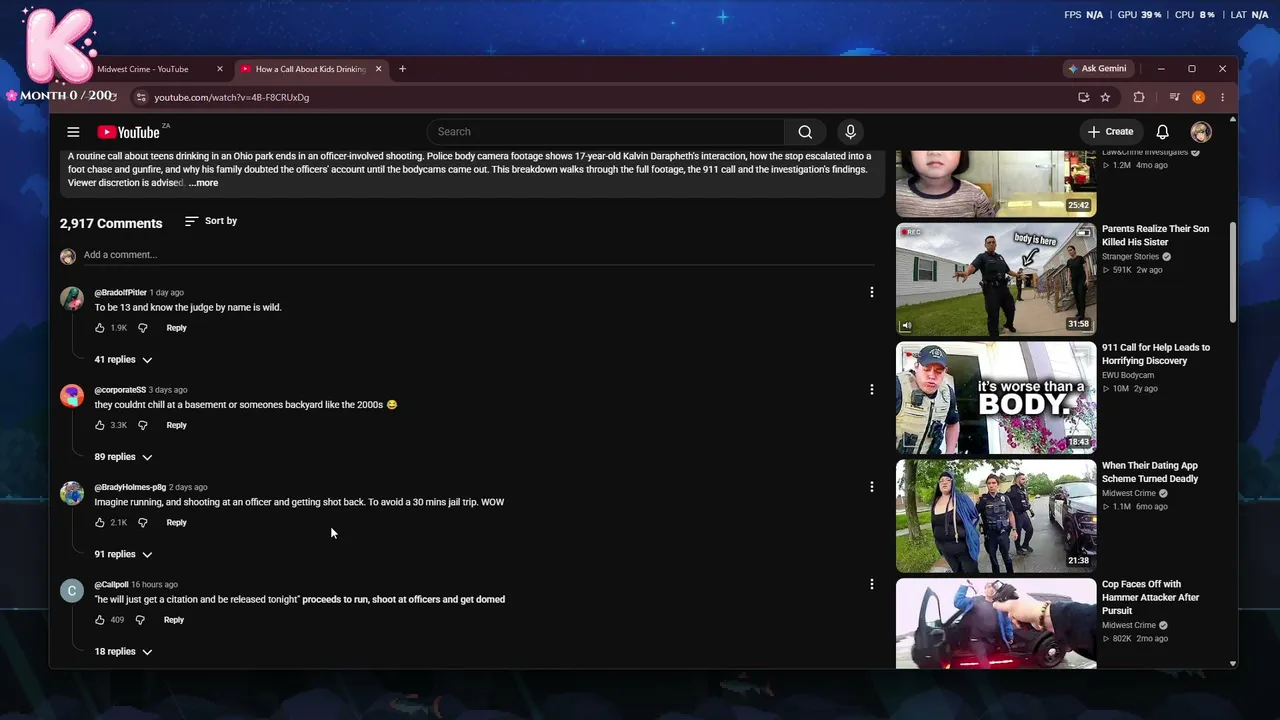Open video titled When Their Dating App Scheme Turned Deadly
This screenshot has height=720, width=1280.
click(x=1150, y=472)
